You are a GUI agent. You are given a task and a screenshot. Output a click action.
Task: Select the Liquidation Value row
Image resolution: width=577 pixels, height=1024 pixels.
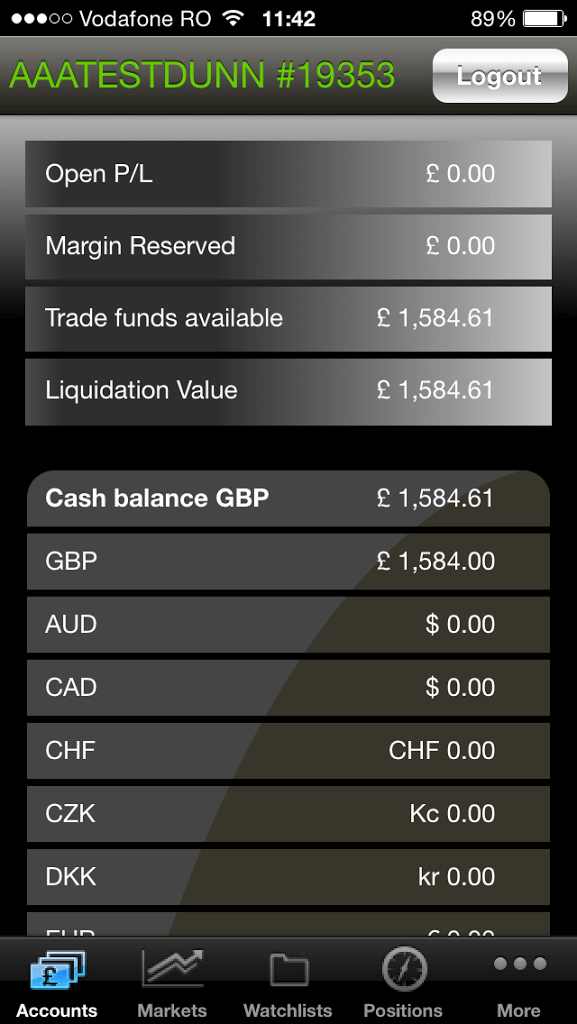coord(288,391)
